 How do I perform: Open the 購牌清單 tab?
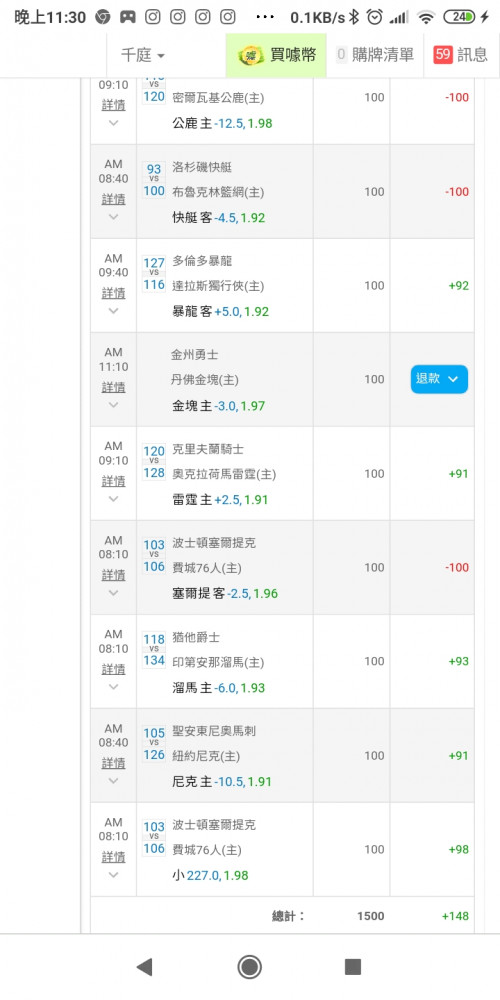click(374, 55)
